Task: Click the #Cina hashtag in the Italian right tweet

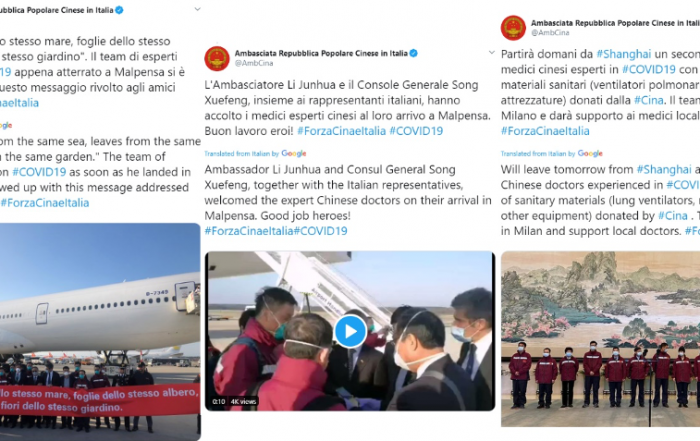Action: tap(650, 100)
